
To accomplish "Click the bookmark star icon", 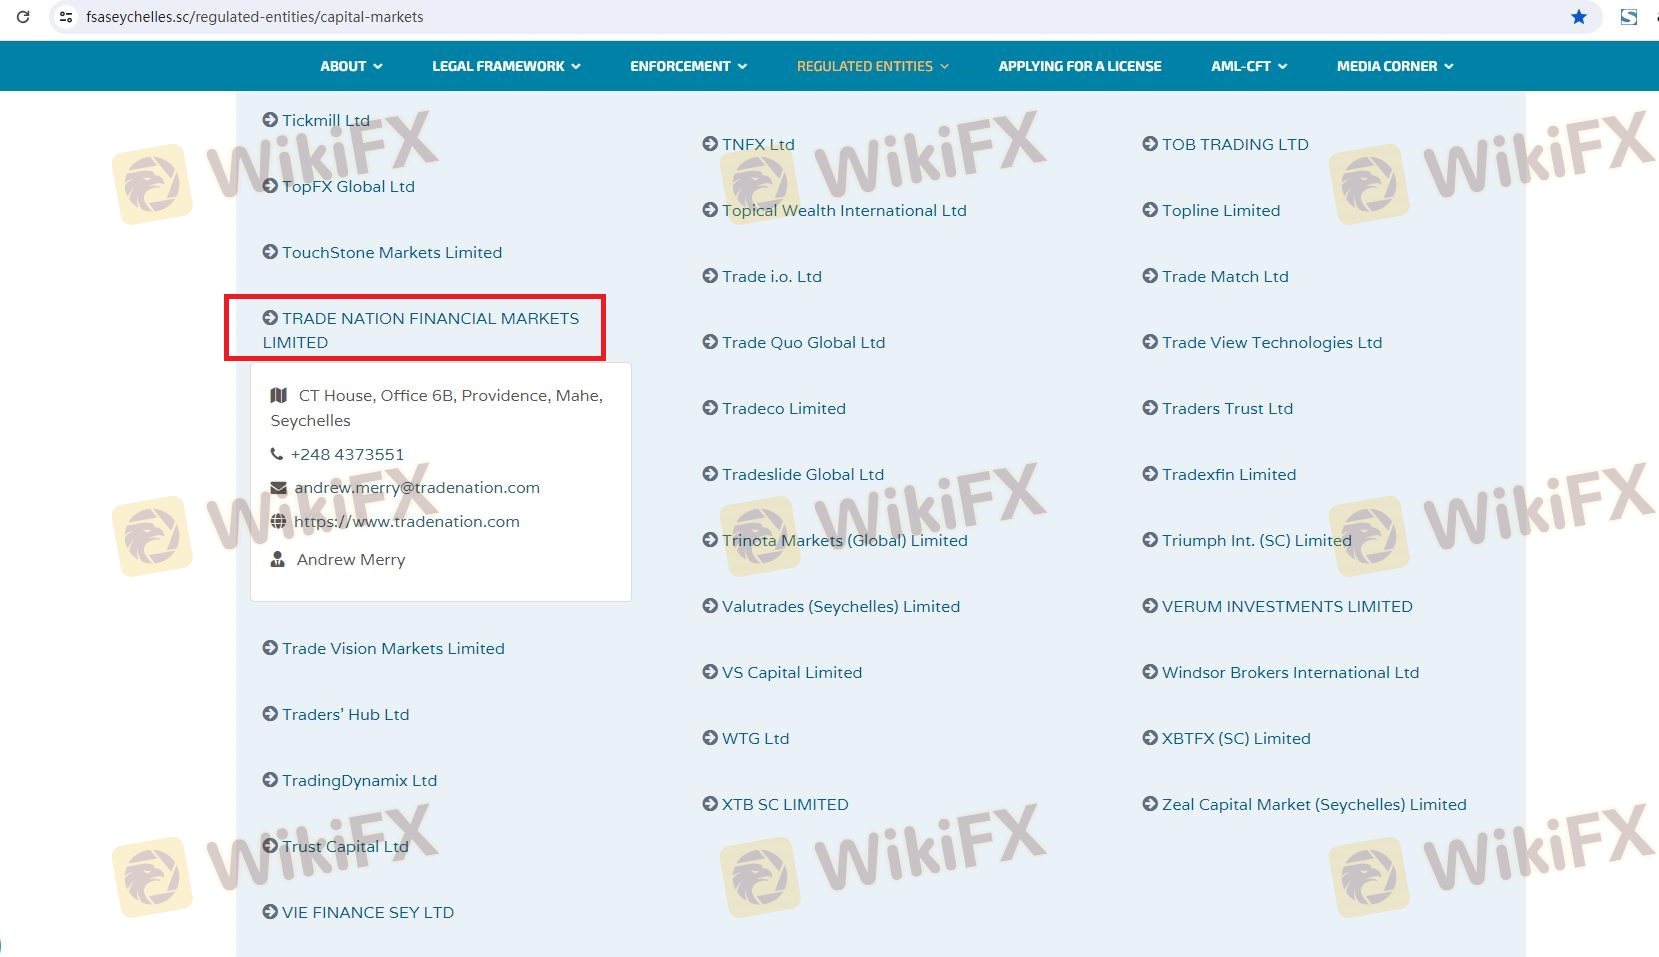I will click(x=1578, y=17).
